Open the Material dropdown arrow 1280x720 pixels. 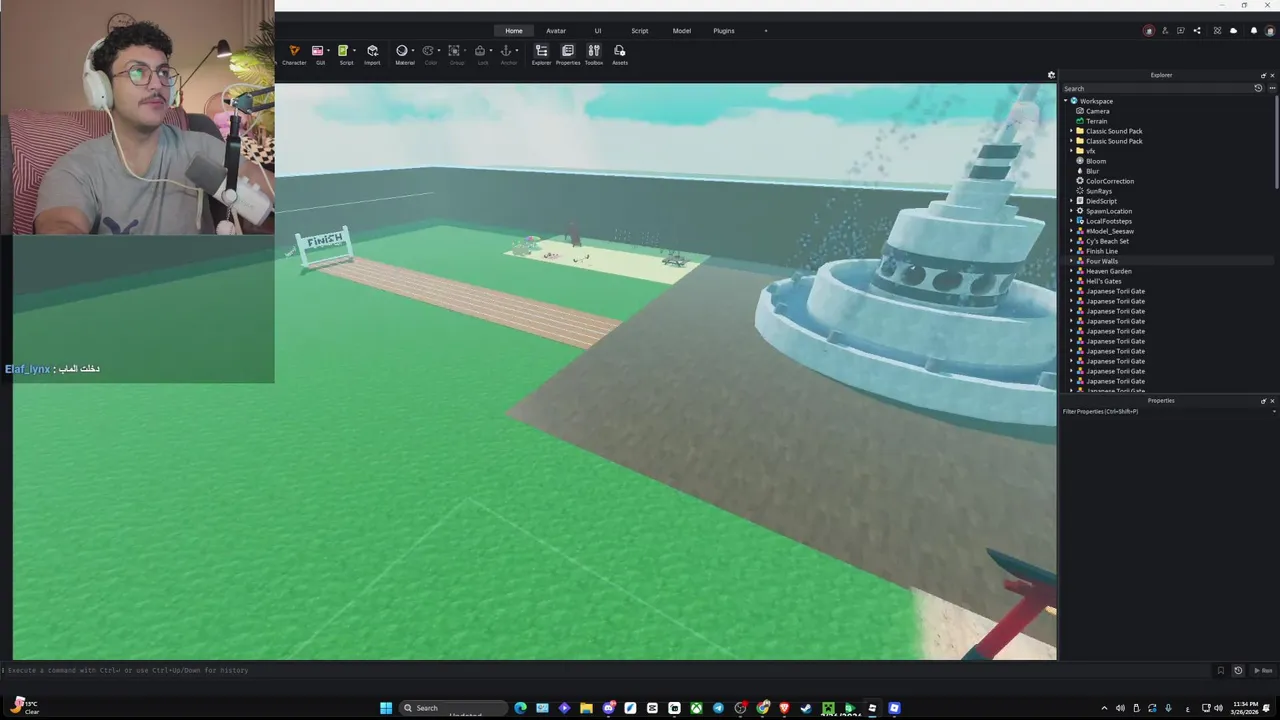point(413,51)
